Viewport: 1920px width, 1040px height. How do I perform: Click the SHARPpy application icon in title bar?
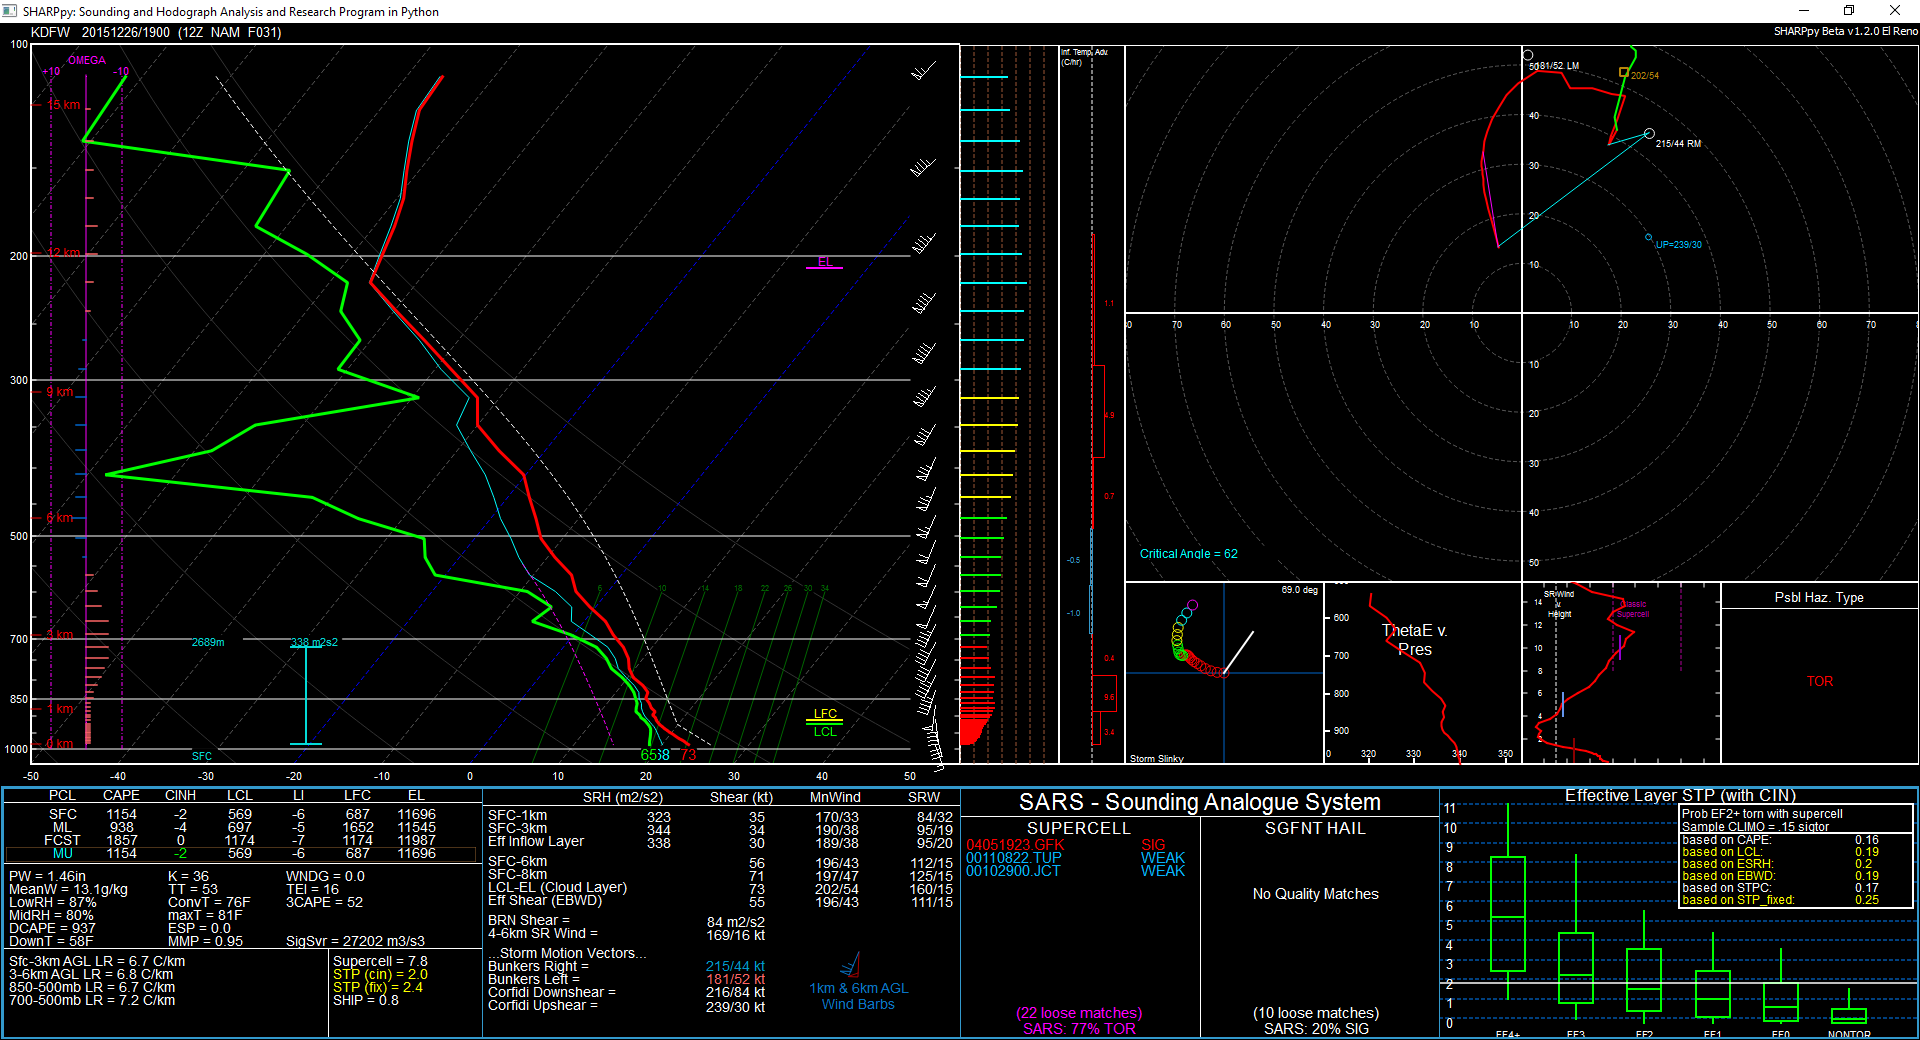10,11
